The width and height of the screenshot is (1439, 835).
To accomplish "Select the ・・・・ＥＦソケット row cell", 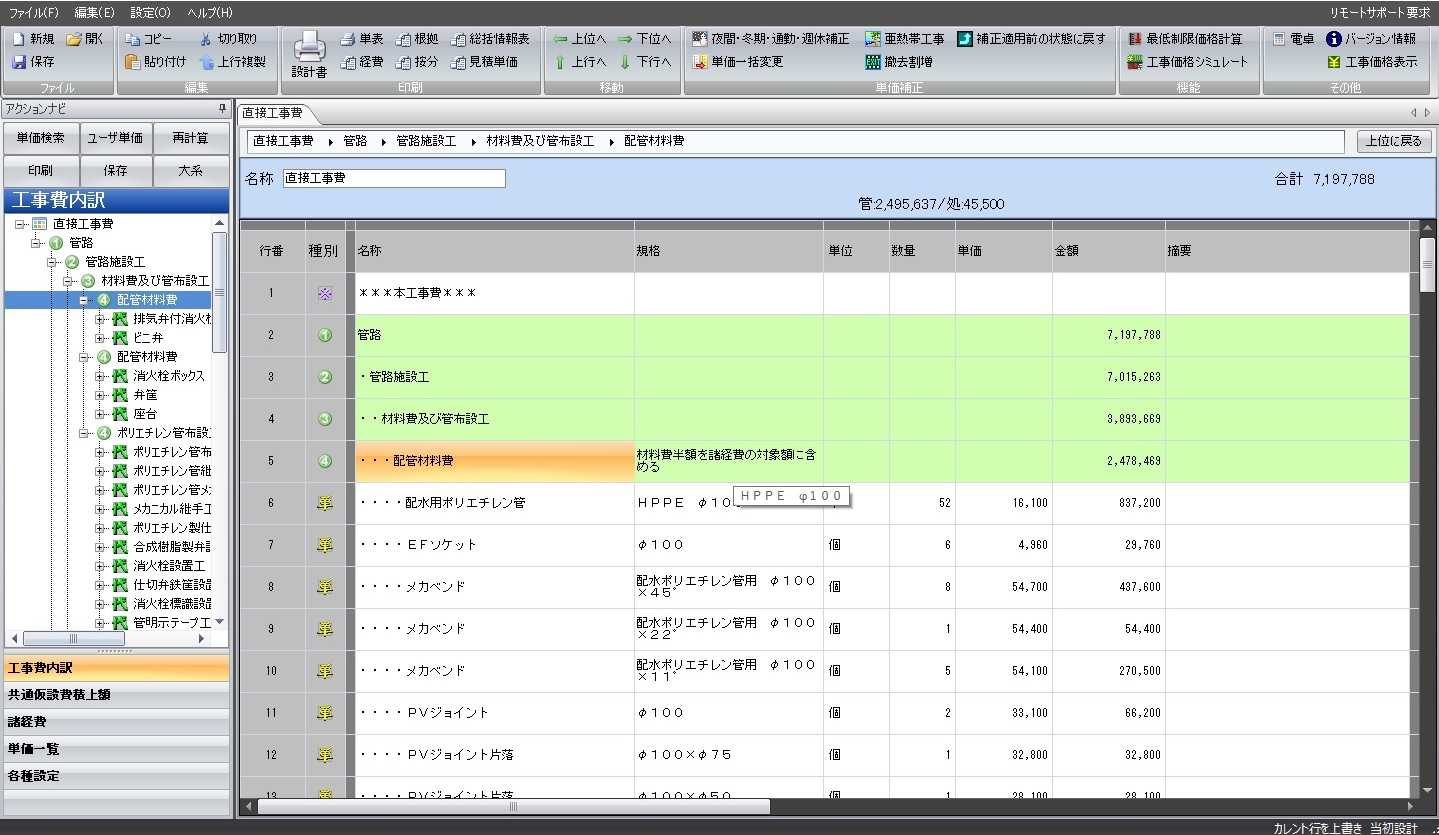I will [x=495, y=545].
